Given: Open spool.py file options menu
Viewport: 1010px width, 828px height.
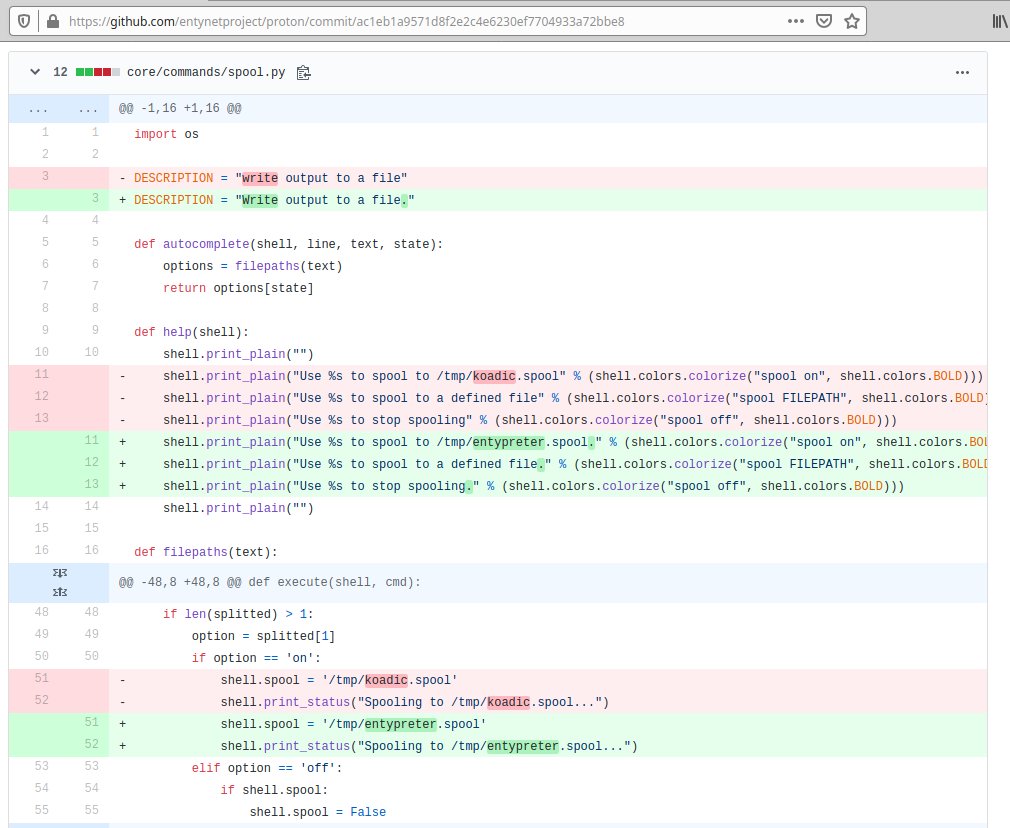Looking at the screenshot, I should [x=962, y=73].
